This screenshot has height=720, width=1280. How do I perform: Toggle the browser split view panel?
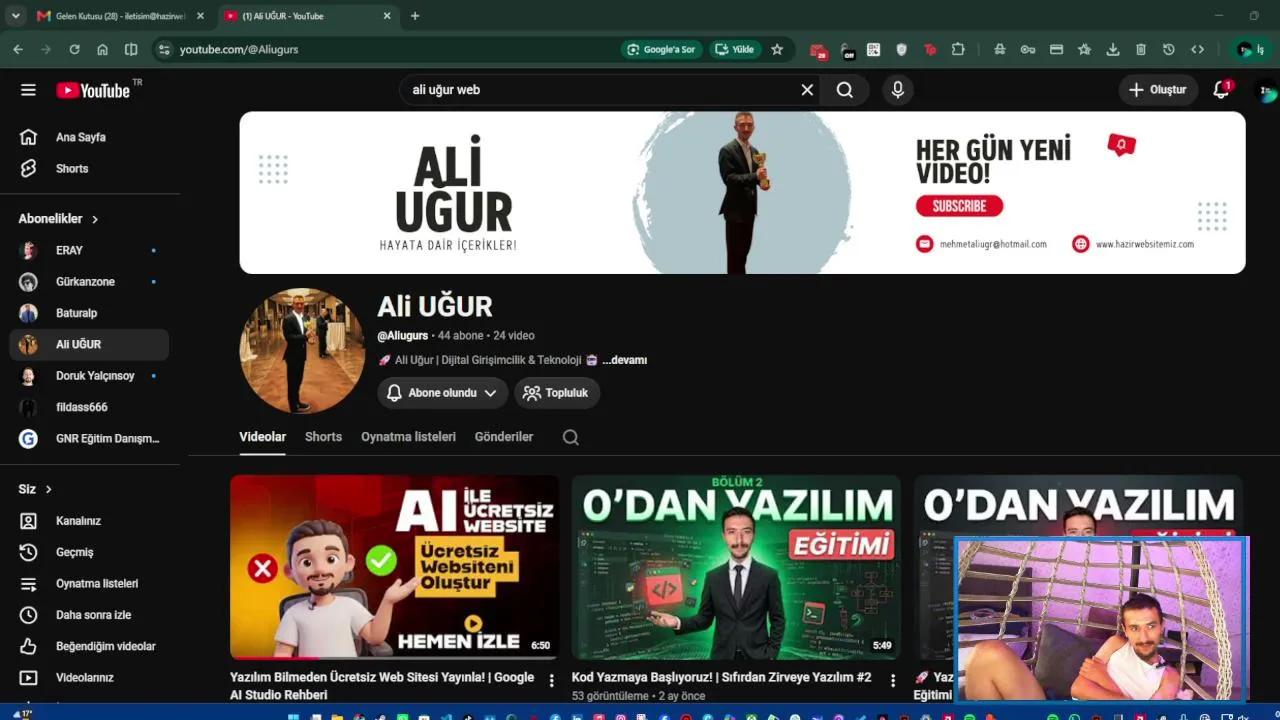[131, 49]
